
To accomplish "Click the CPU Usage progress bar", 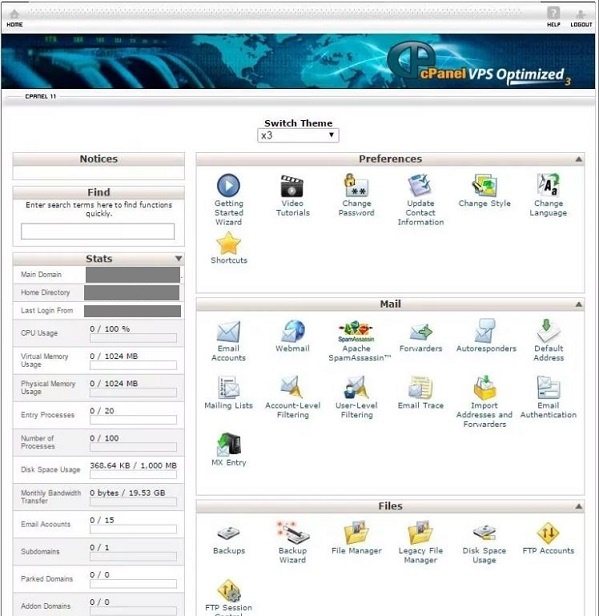I will coord(133,338).
